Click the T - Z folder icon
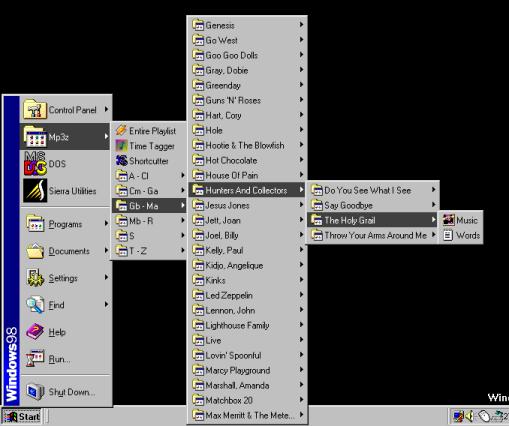The image size is (509, 426). coord(121,250)
